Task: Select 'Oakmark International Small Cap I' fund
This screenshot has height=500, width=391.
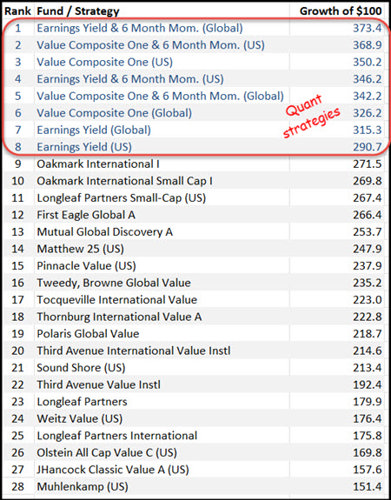Action: pyautogui.click(x=125, y=181)
